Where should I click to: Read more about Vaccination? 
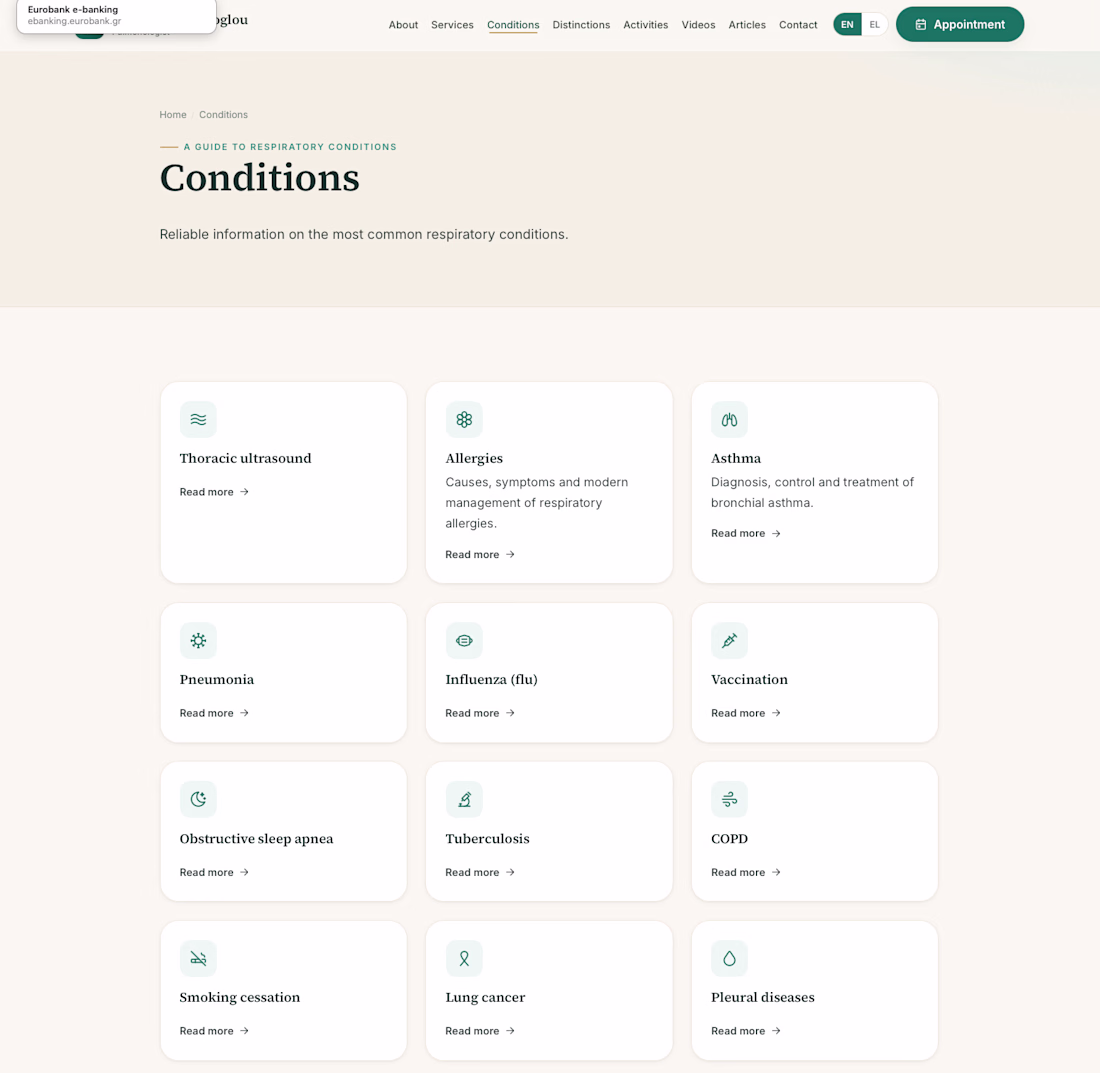point(745,713)
